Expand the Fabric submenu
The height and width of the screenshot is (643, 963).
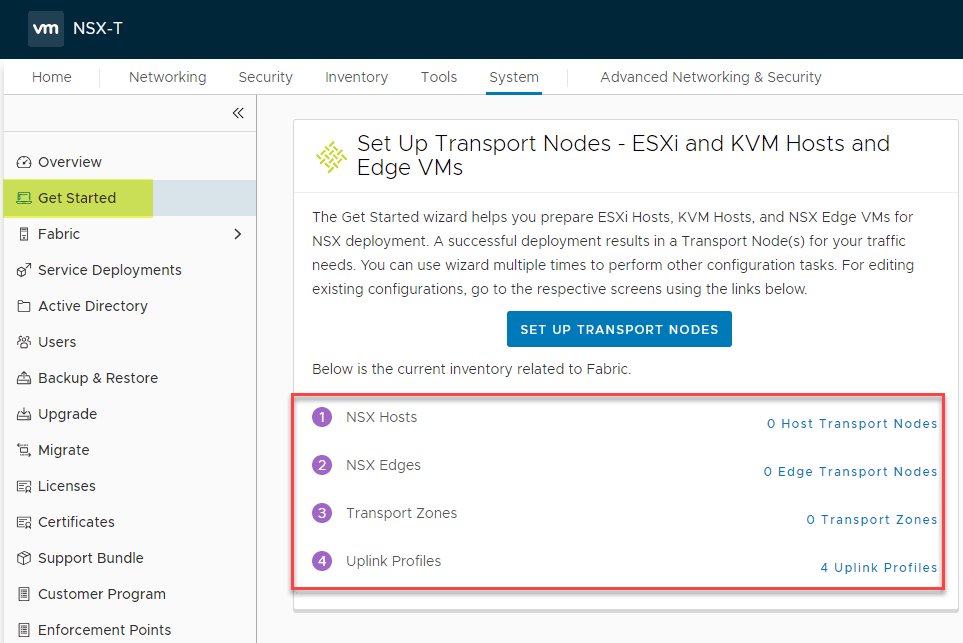click(x=238, y=233)
